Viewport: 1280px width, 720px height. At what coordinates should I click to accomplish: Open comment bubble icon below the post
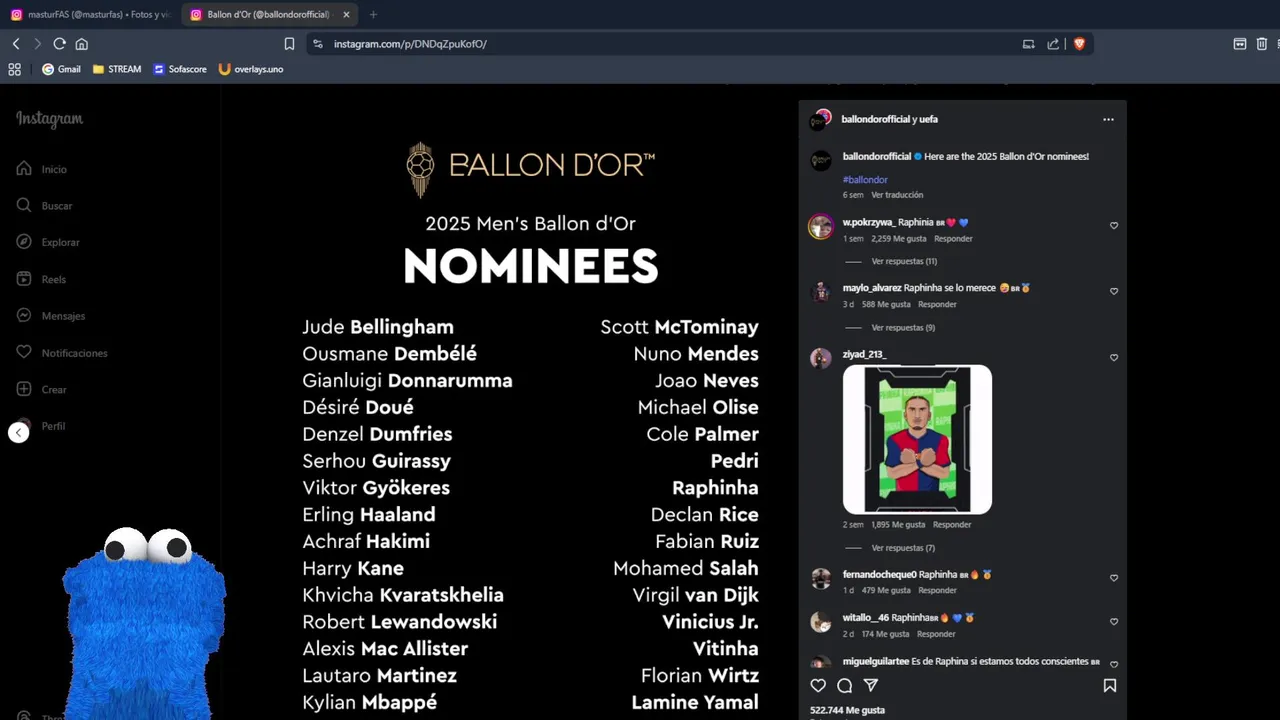click(844, 685)
